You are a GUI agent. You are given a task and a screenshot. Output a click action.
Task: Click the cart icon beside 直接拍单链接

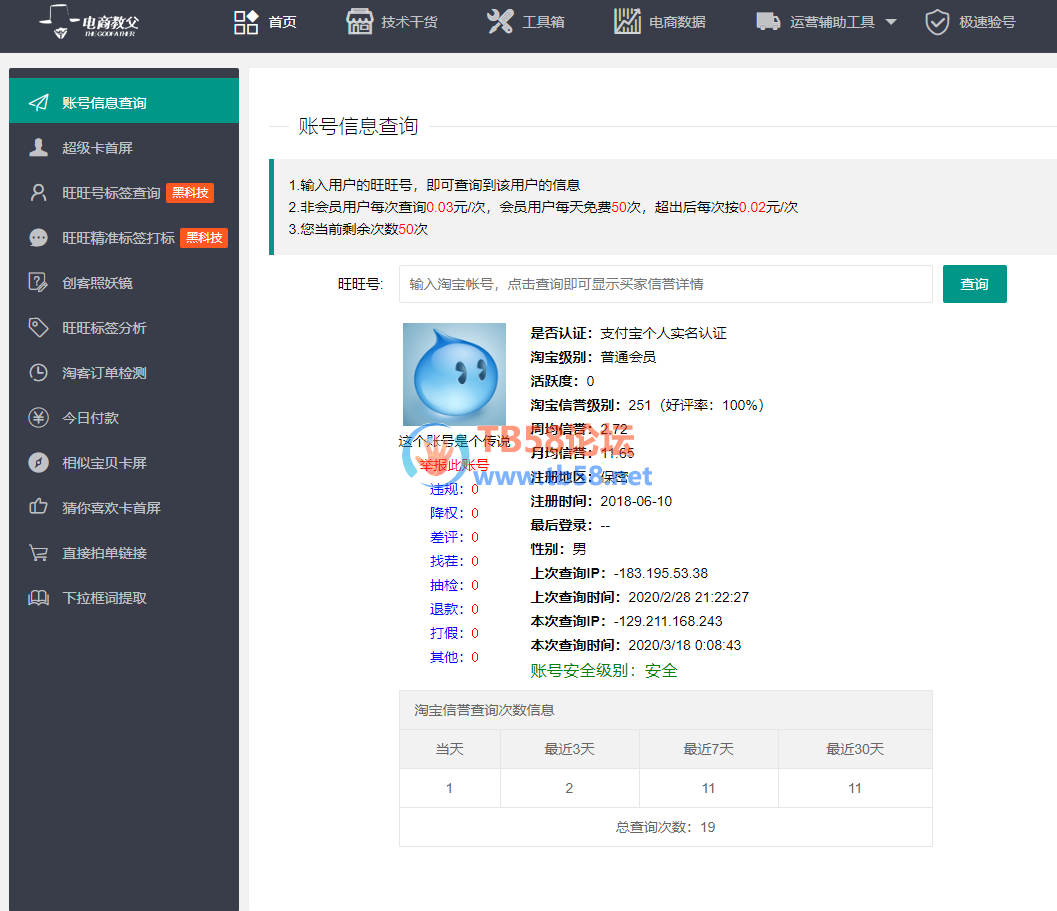pos(38,553)
